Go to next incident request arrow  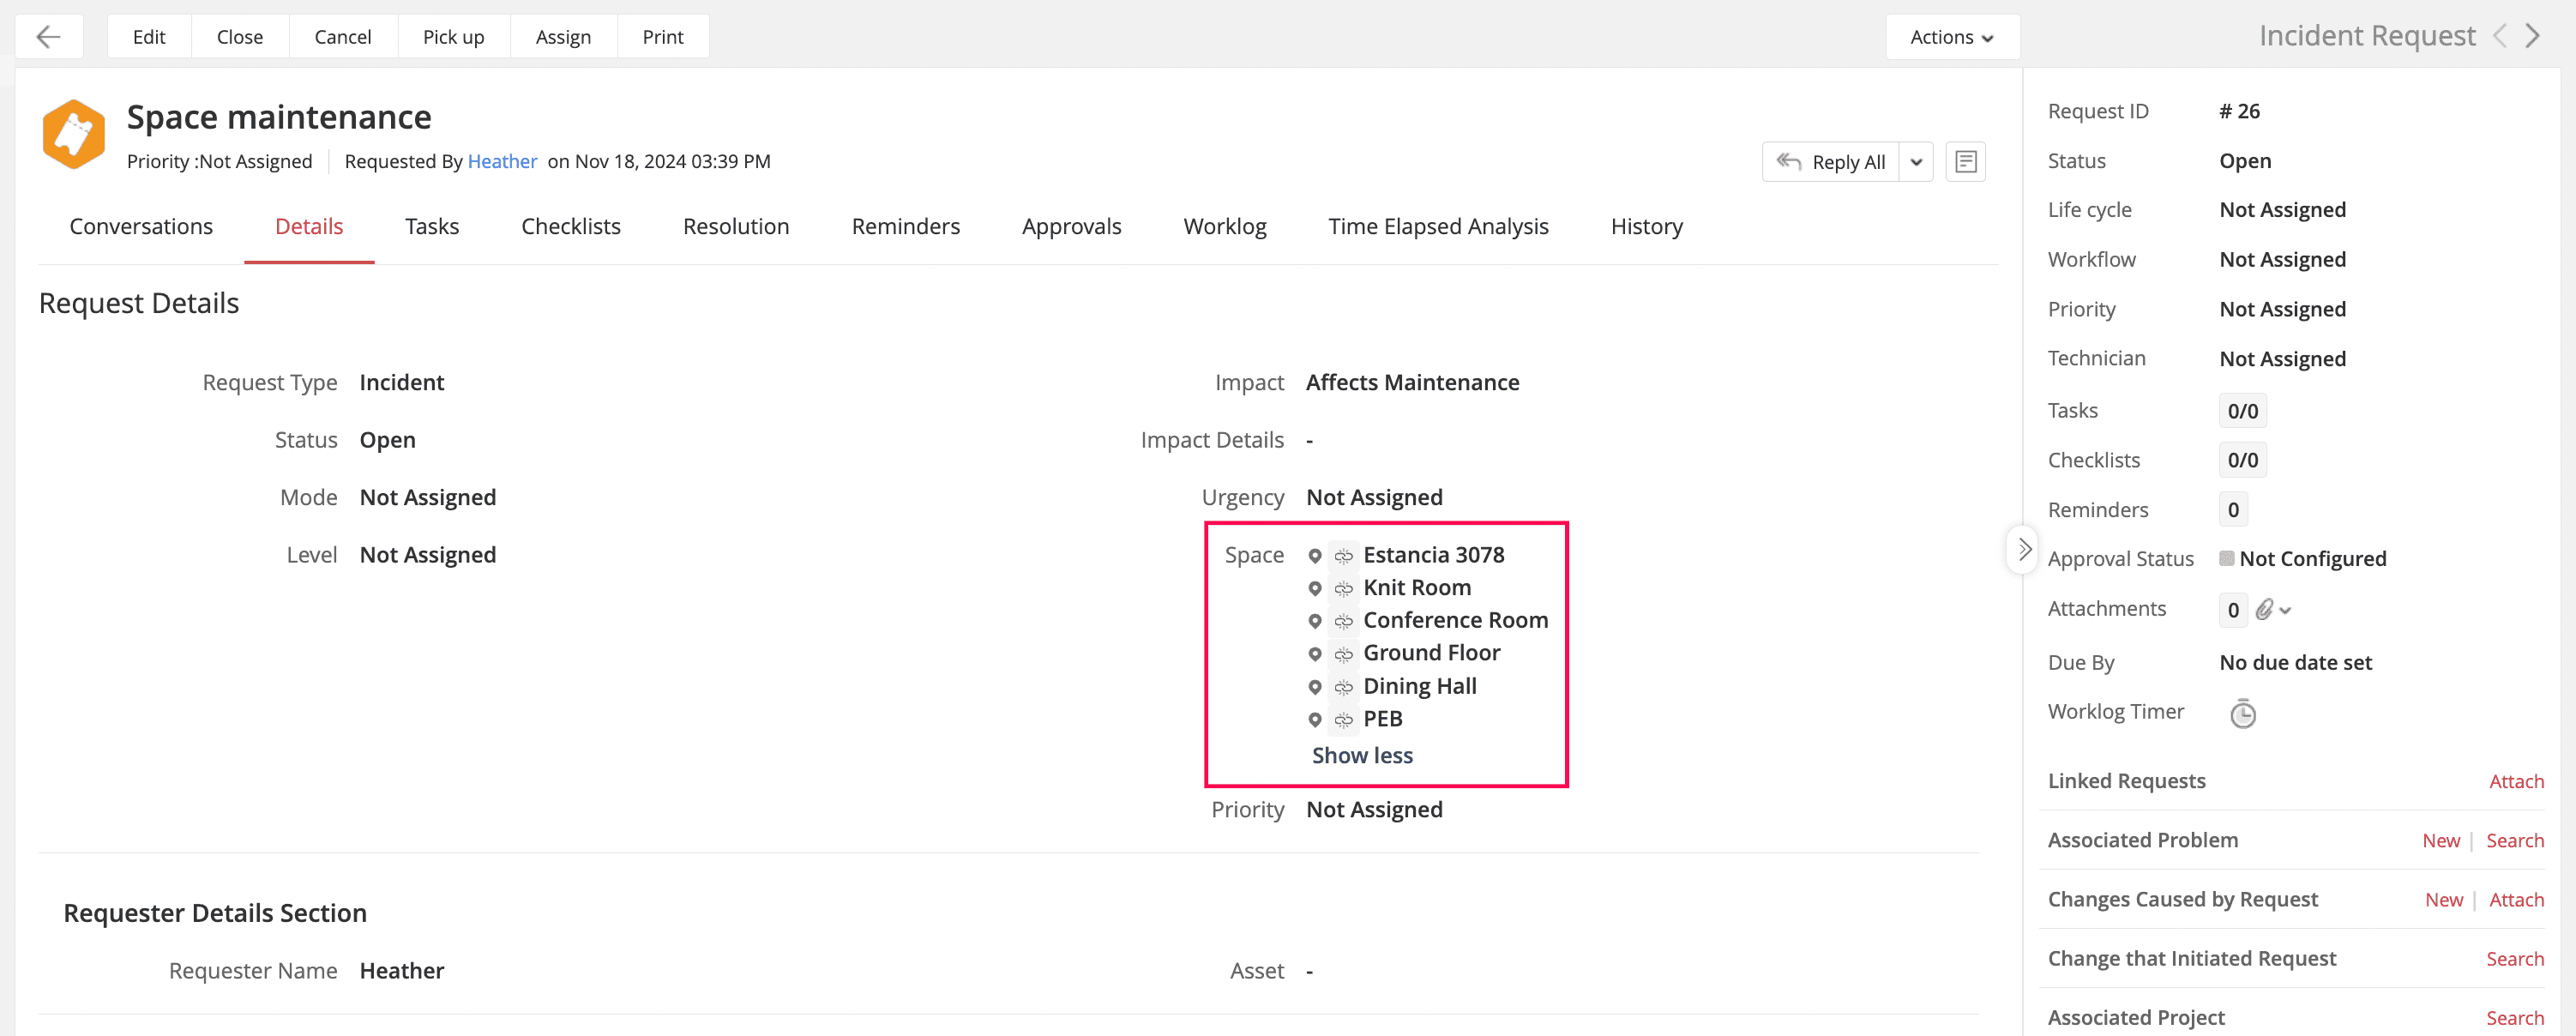pos(2533,37)
